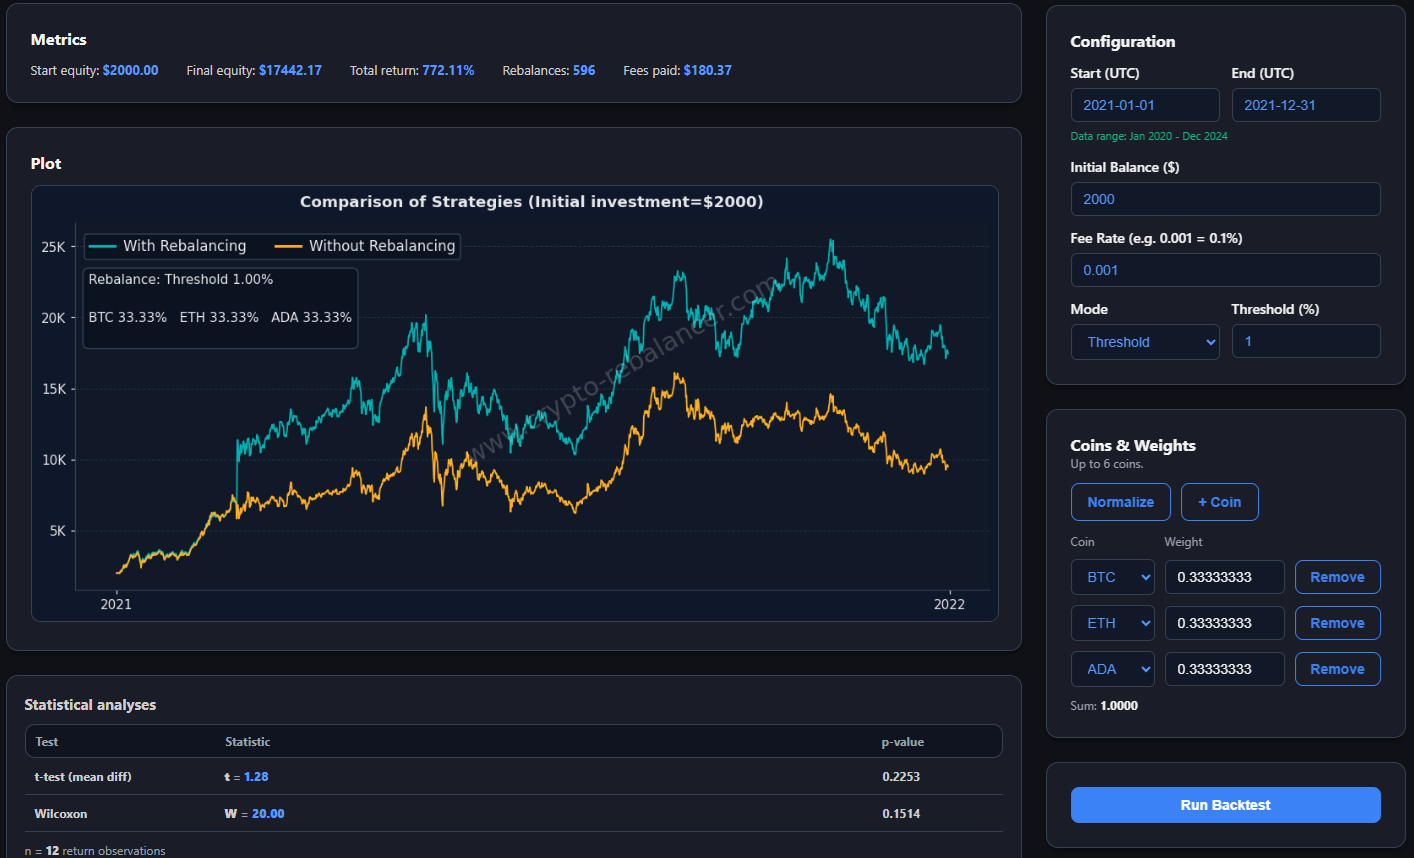Select the ETH weight field
This screenshot has width=1414, height=858.
pos(1224,623)
